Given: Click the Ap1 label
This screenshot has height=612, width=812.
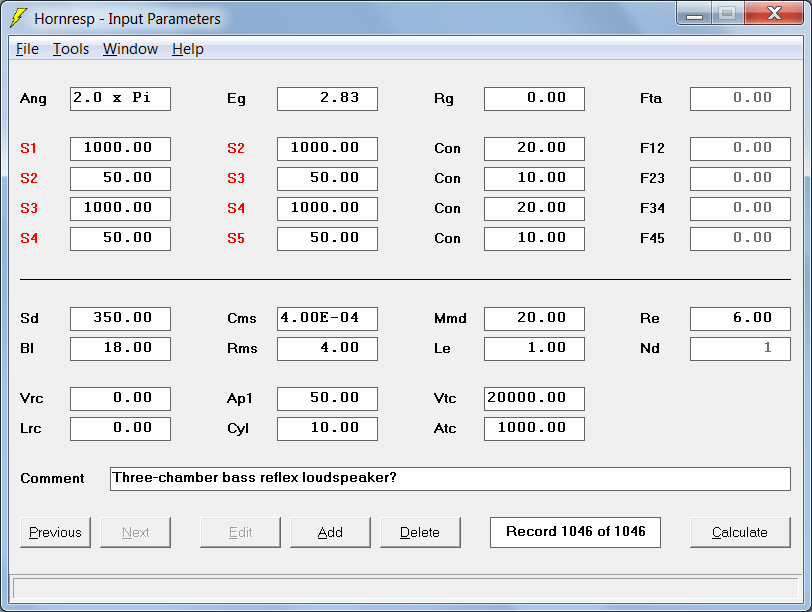Looking at the screenshot, I should pos(240,399).
